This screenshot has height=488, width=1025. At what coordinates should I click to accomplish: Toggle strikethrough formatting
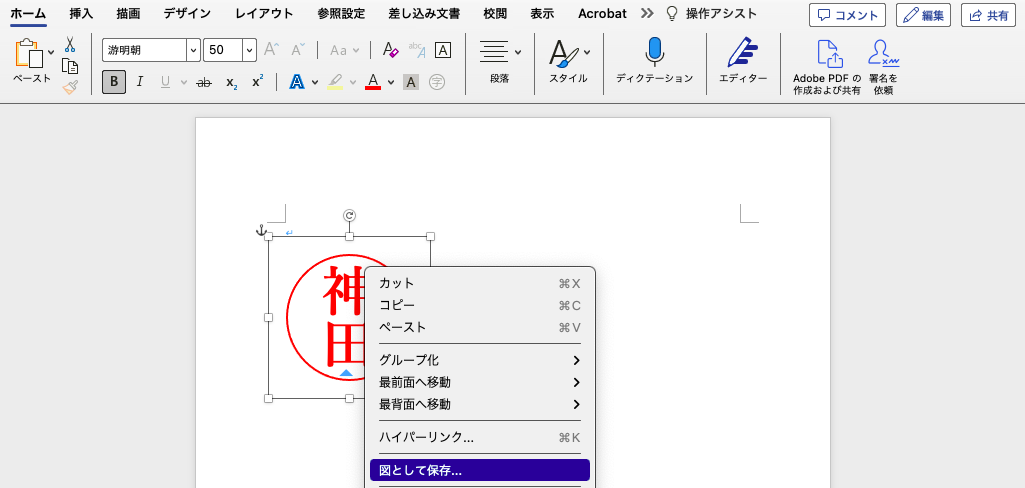204,82
